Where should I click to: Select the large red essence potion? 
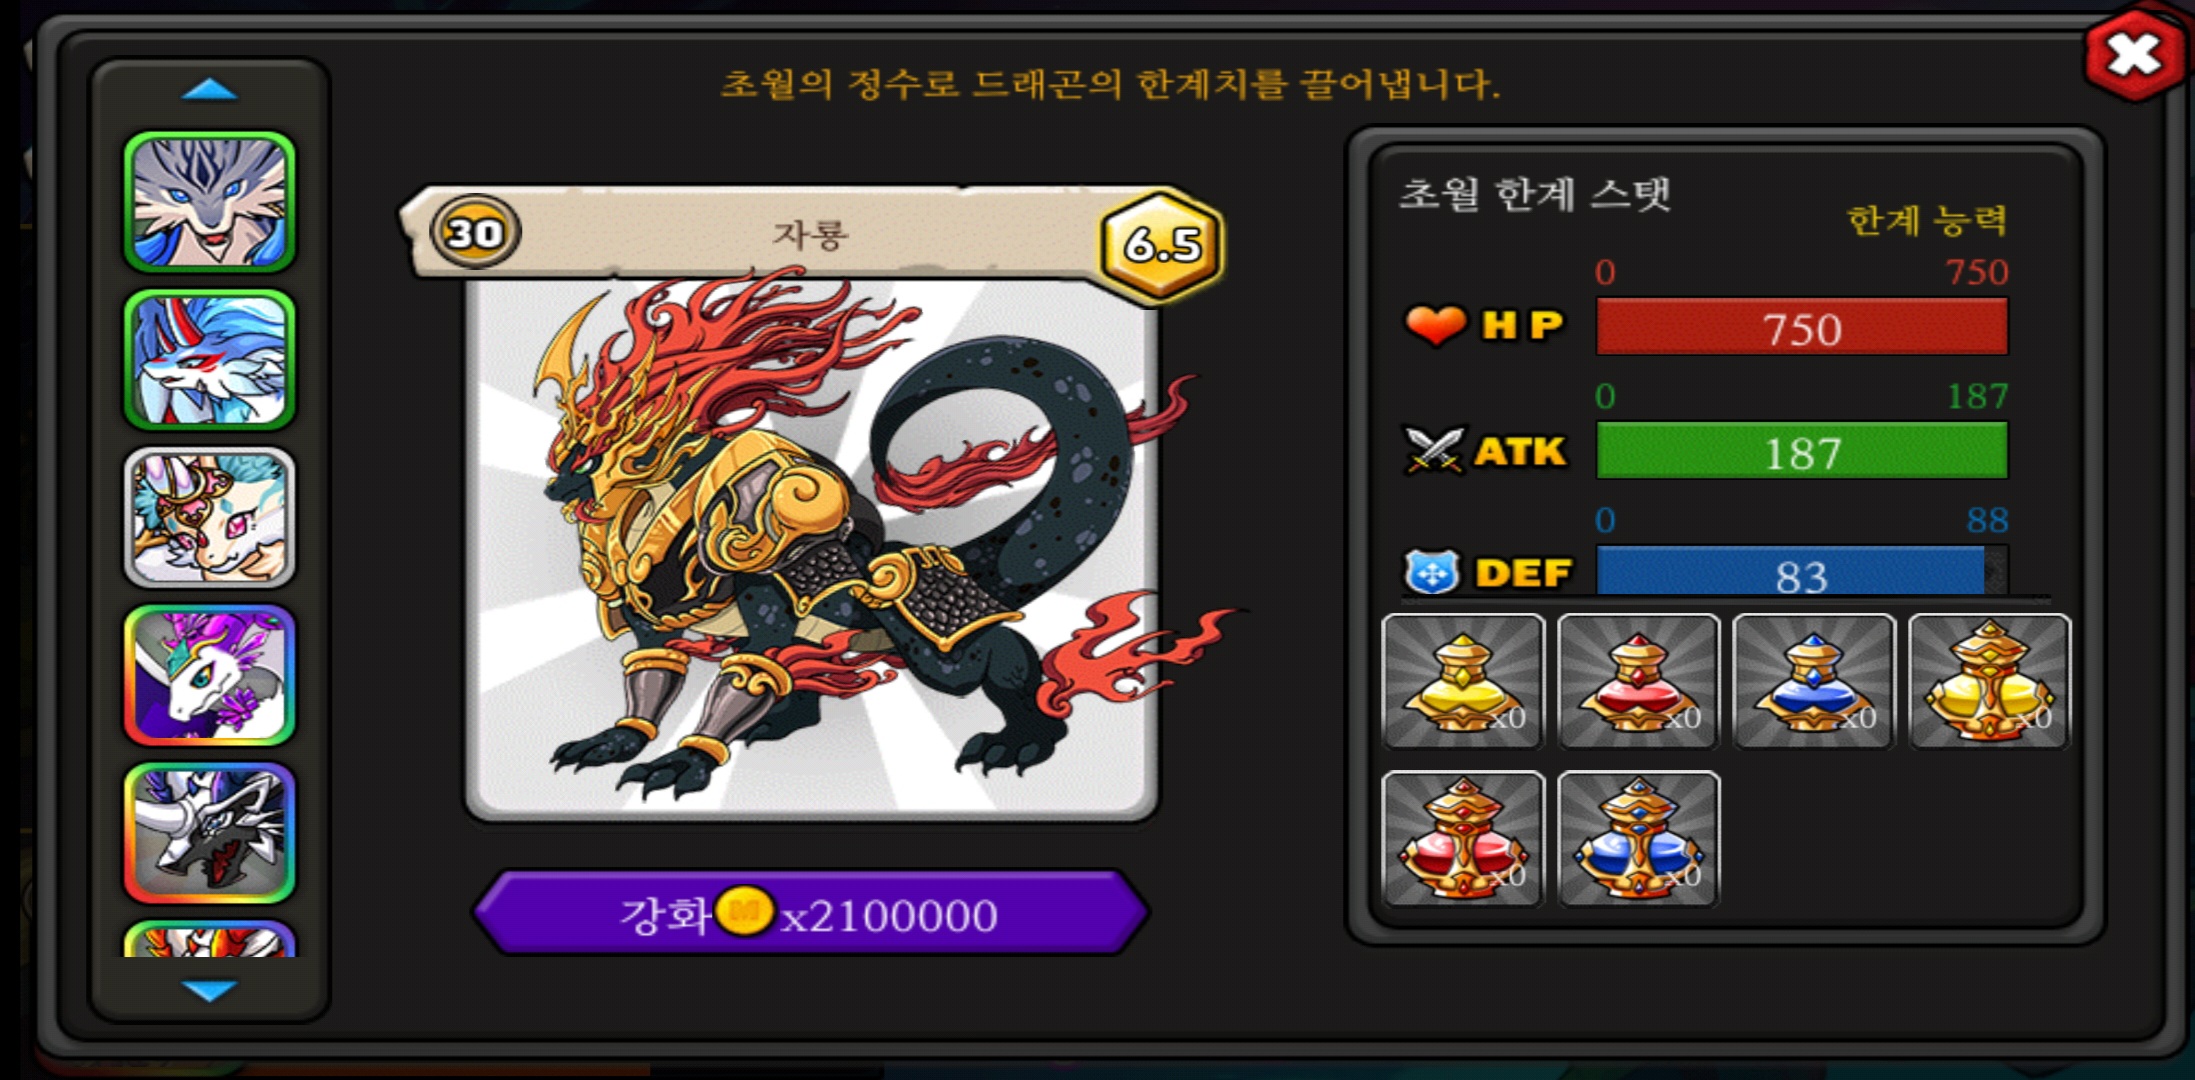coord(1463,839)
